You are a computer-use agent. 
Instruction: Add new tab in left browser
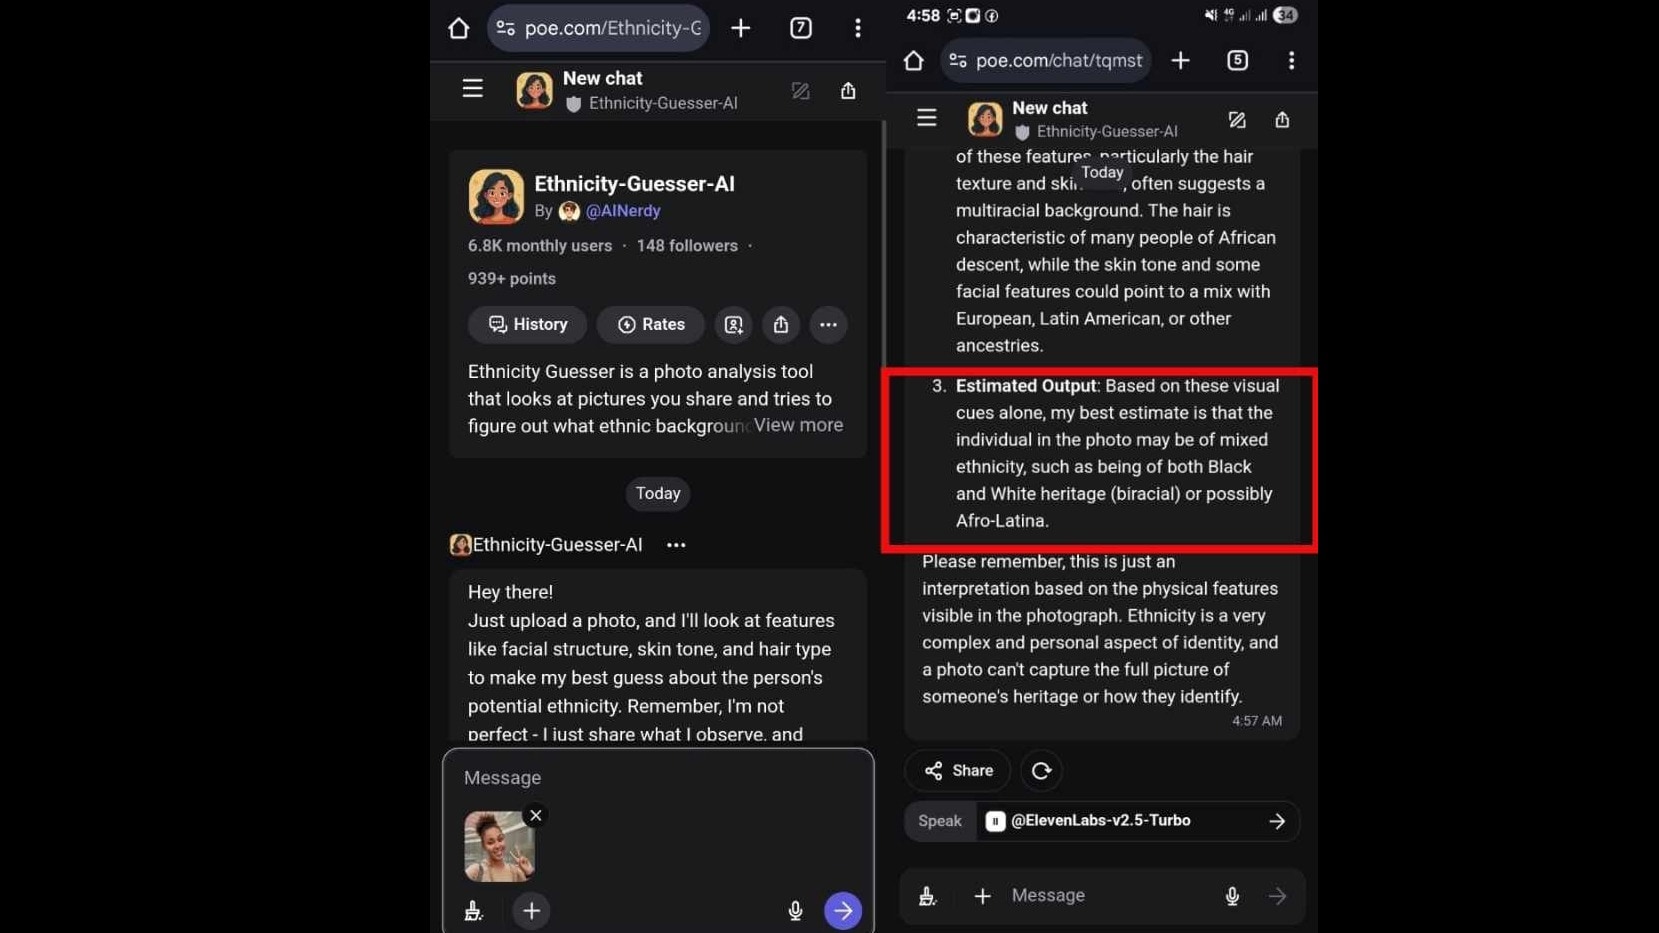coord(741,28)
